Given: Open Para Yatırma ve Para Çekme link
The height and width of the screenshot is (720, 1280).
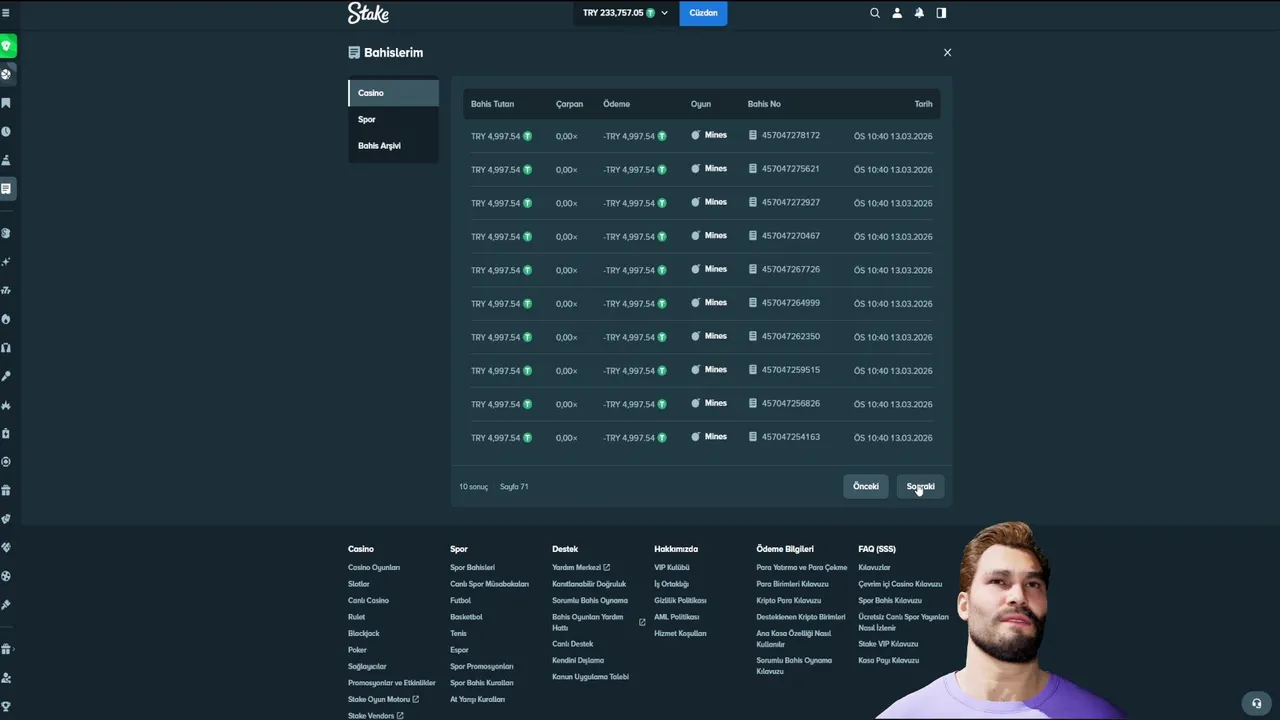Looking at the screenshot, I should 802,567.
